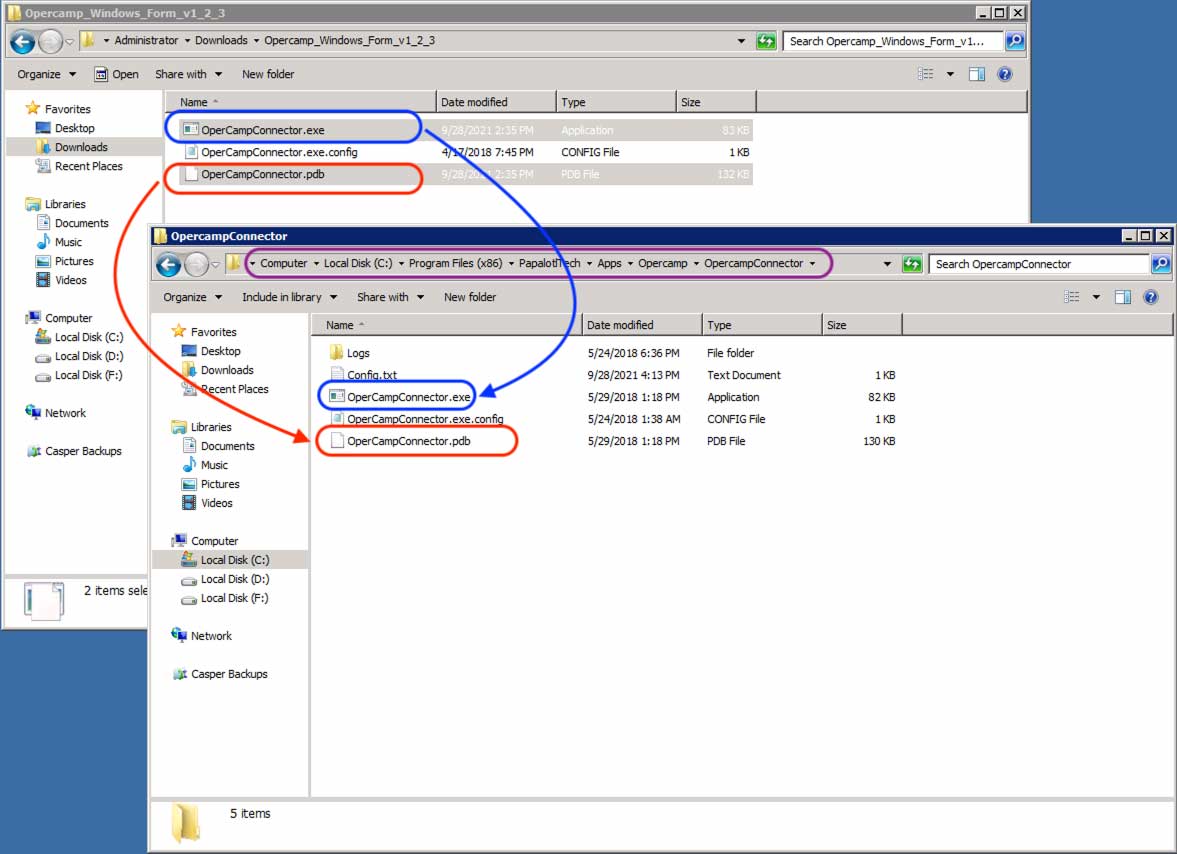Viewport: 1177px width, 854px height.
Task: Click the help icon in the OpercampConnector toolbar
Action: click(1150, 297)
